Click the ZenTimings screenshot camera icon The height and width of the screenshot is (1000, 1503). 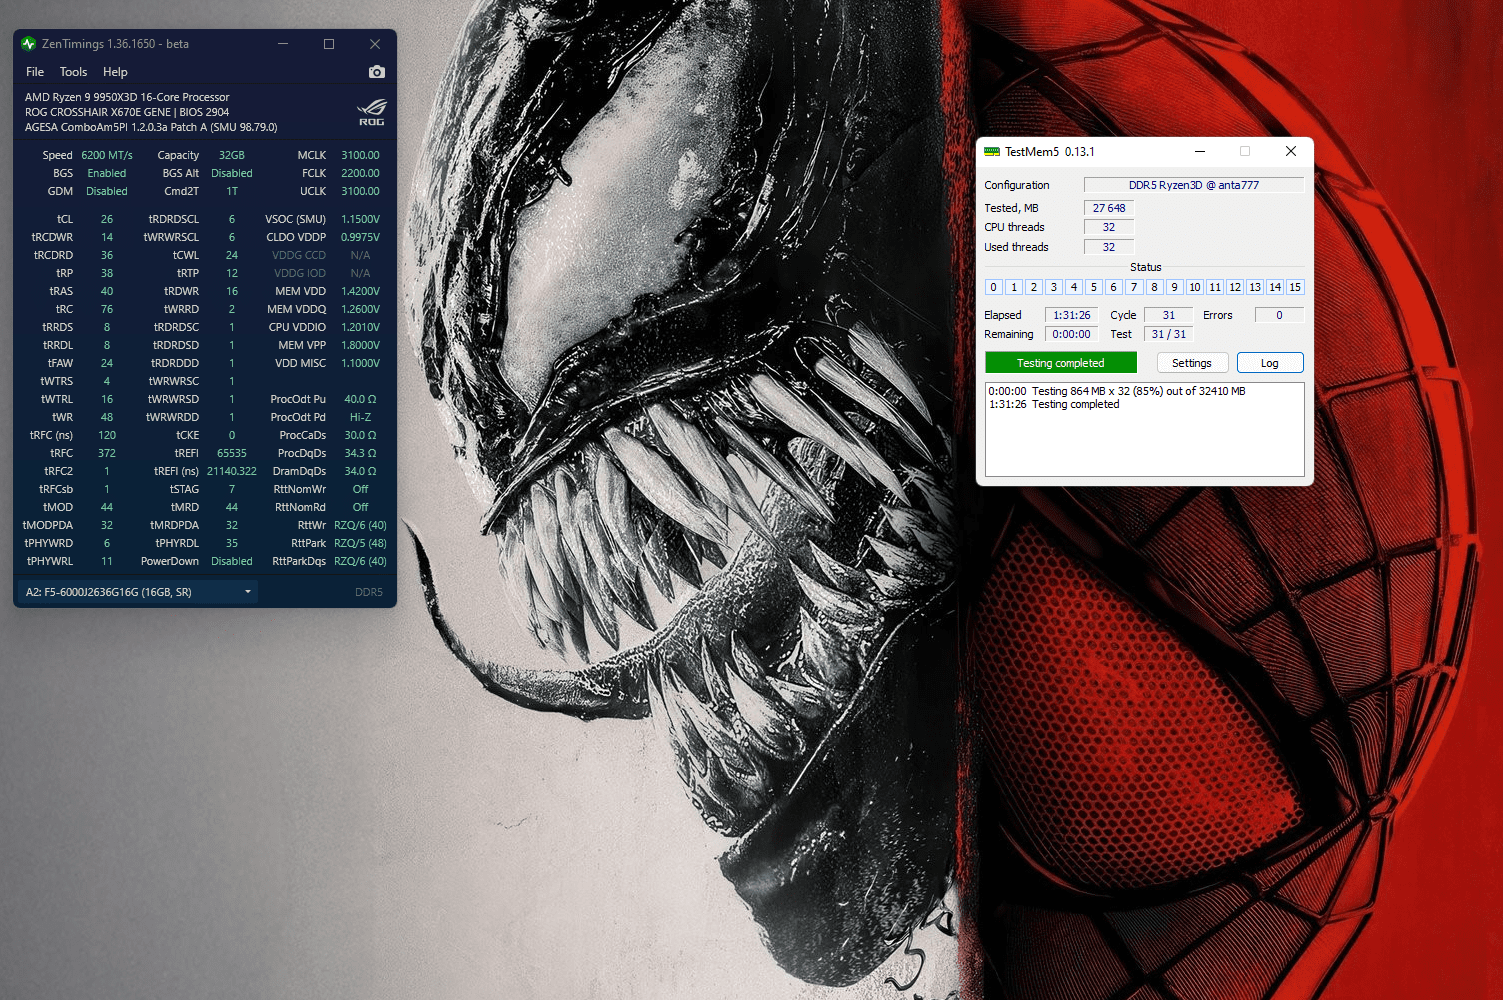376,72
